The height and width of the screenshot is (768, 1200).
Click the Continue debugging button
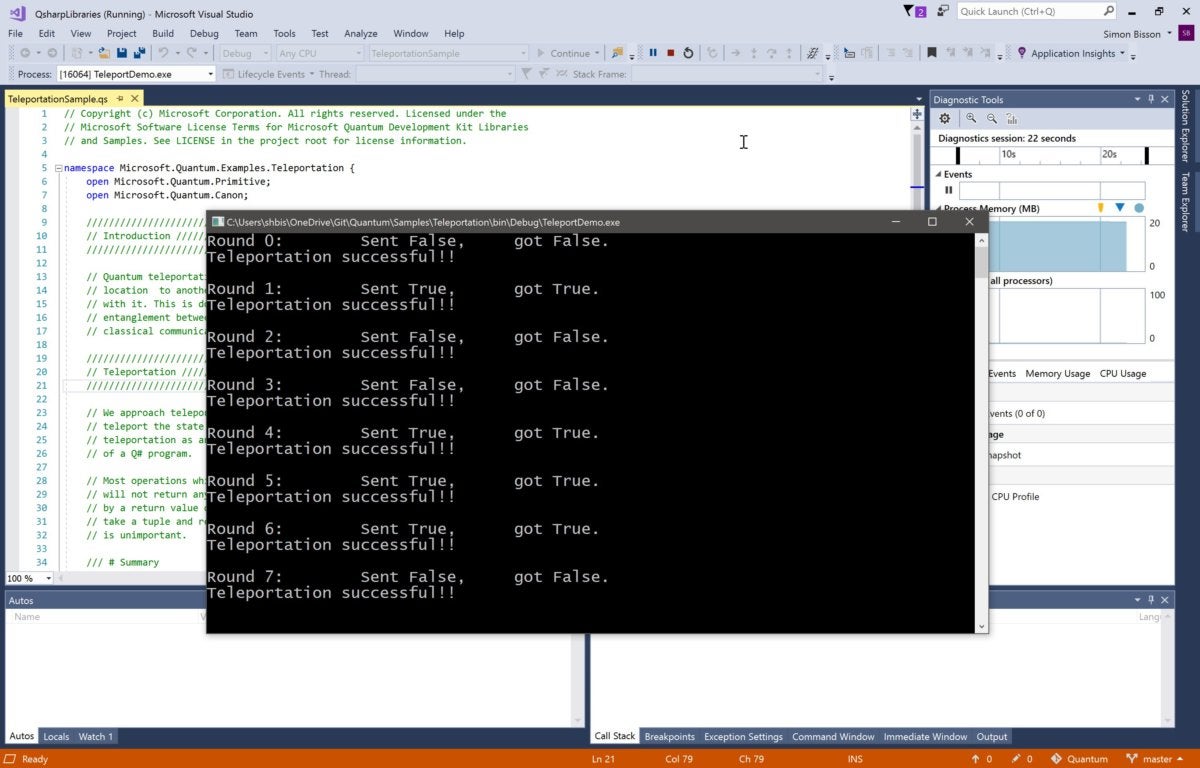point(563,53)
